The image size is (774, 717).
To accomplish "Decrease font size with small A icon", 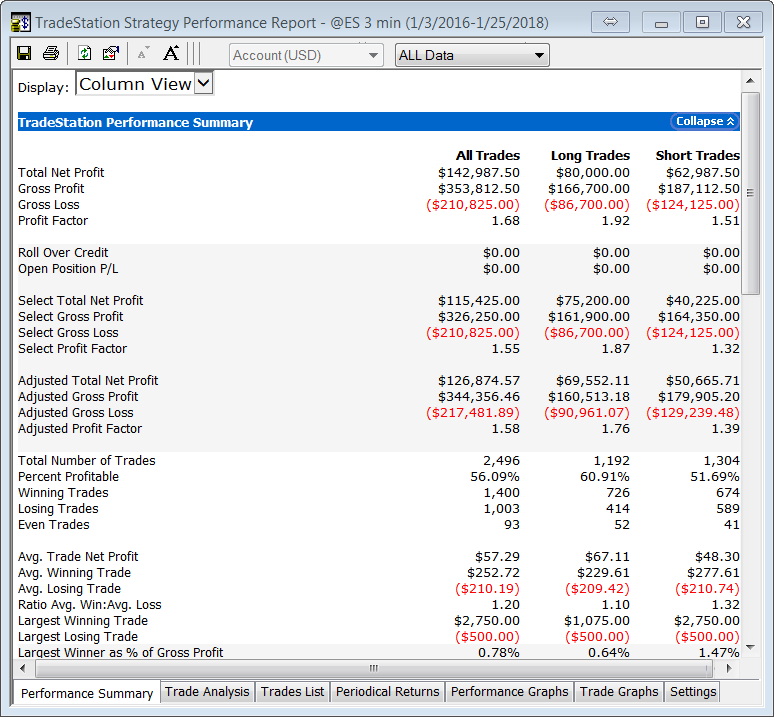I will (143, 54).
